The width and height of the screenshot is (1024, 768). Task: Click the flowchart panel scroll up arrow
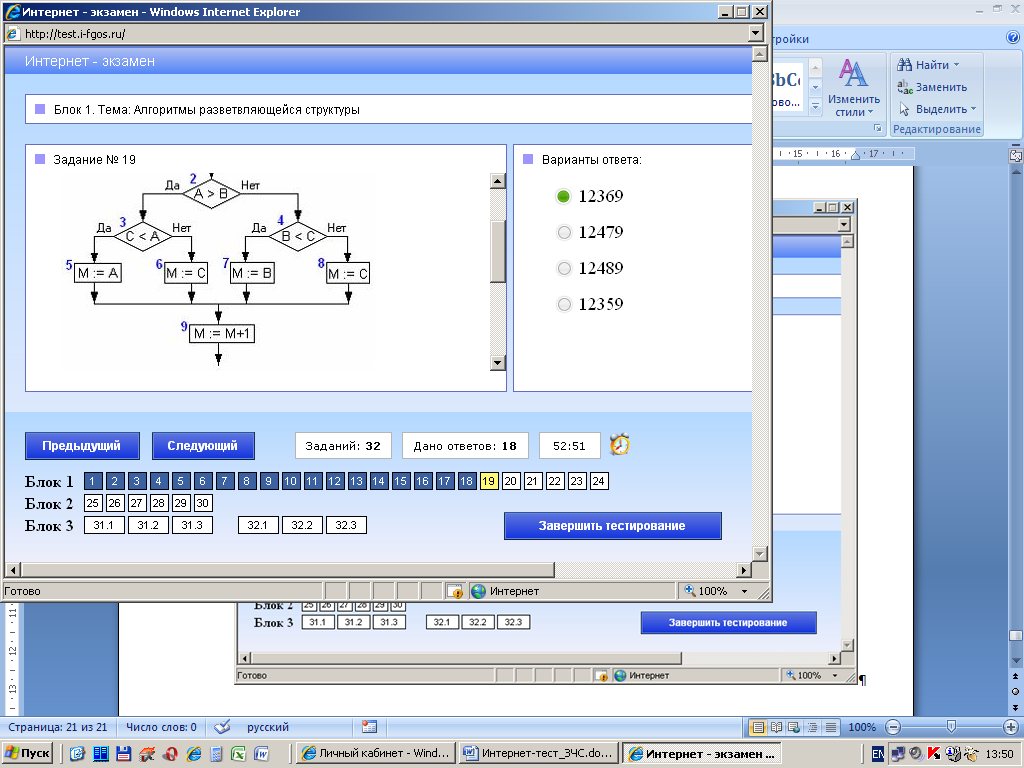(498, 181)
